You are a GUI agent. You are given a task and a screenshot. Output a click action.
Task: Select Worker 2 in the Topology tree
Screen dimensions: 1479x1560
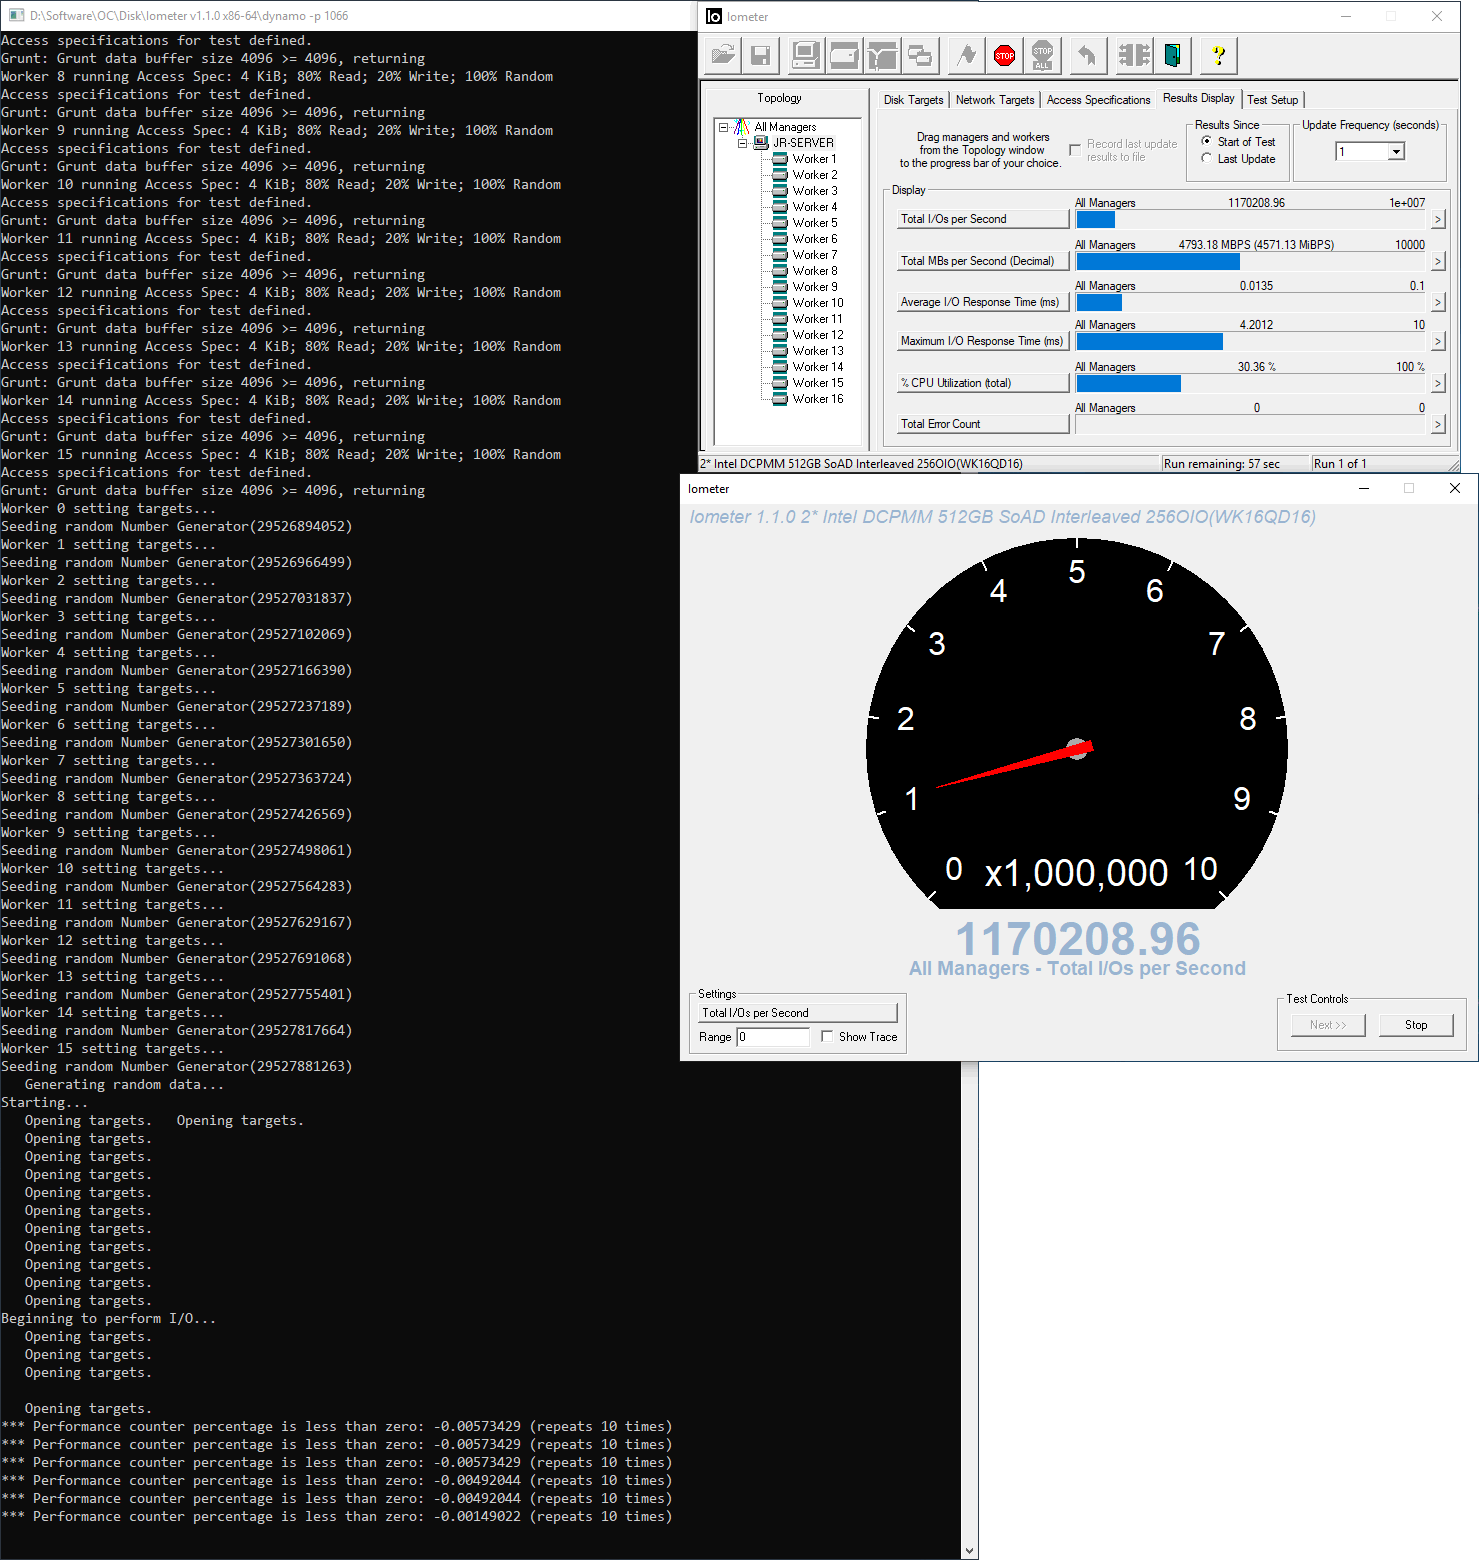815,175
